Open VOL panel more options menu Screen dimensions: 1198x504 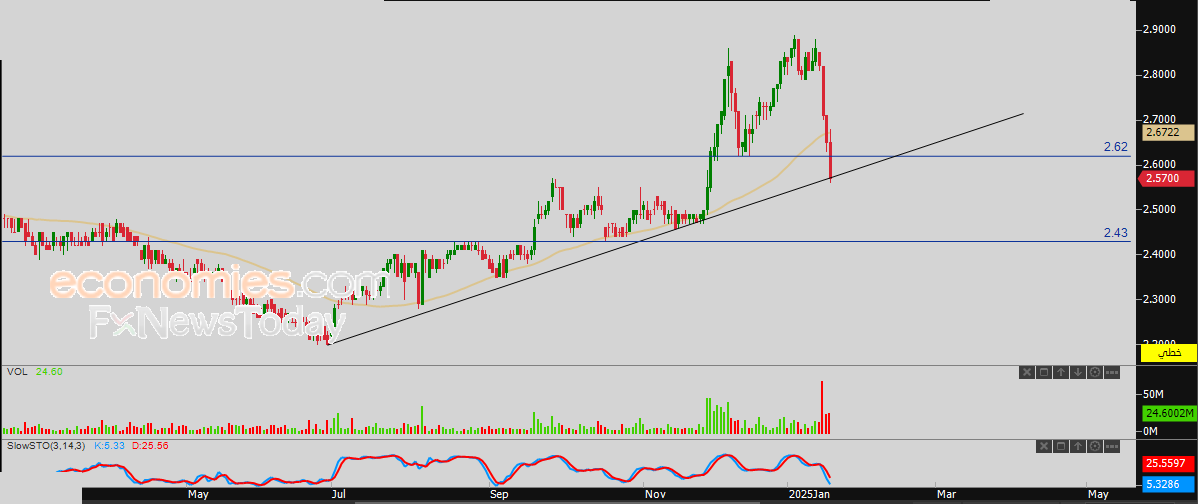click(x=1112, y=372)
